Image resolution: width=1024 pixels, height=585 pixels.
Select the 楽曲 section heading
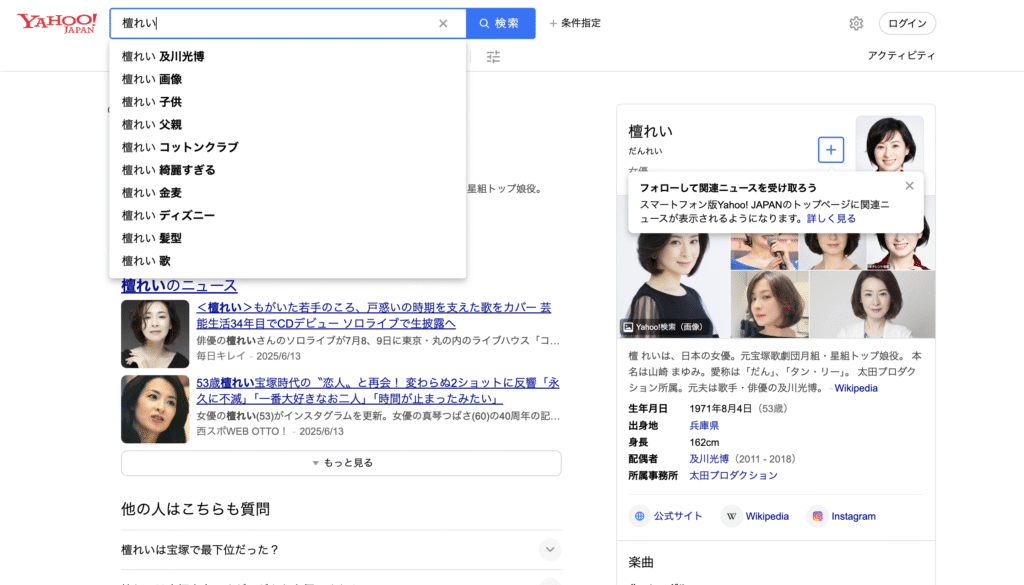(x=641, y=562)
